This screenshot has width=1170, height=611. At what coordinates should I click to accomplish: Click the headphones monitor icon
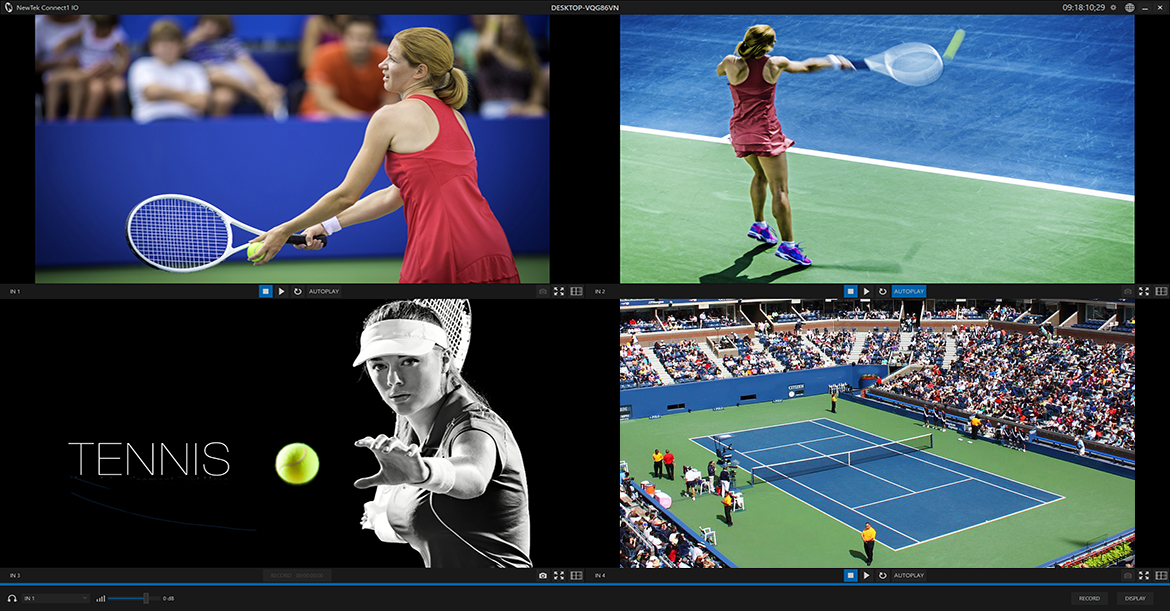11,598
